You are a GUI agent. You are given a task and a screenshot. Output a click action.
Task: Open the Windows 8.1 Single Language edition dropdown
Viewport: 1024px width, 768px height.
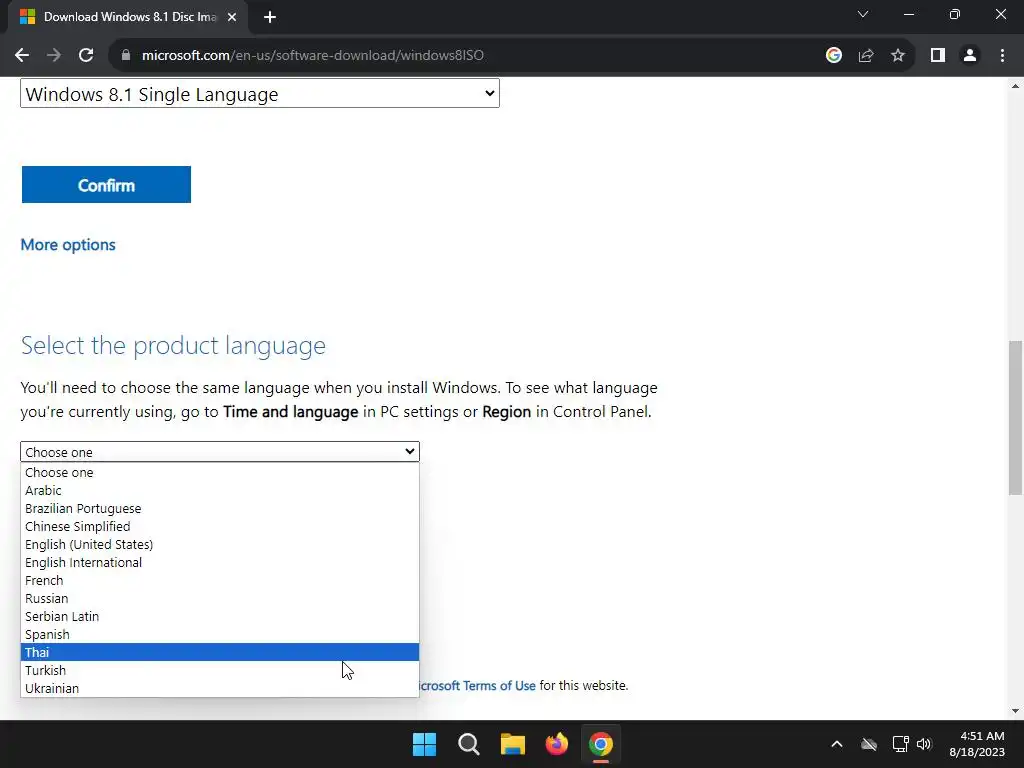tap(260, 93)
